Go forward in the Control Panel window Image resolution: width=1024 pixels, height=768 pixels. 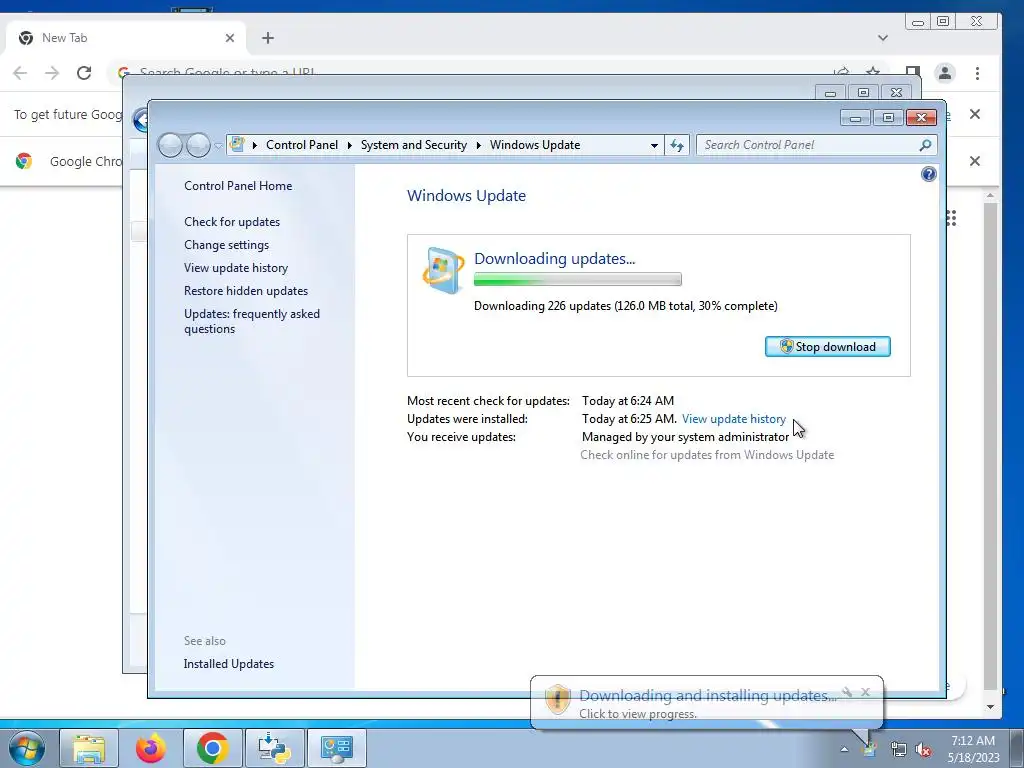point(199,145)
